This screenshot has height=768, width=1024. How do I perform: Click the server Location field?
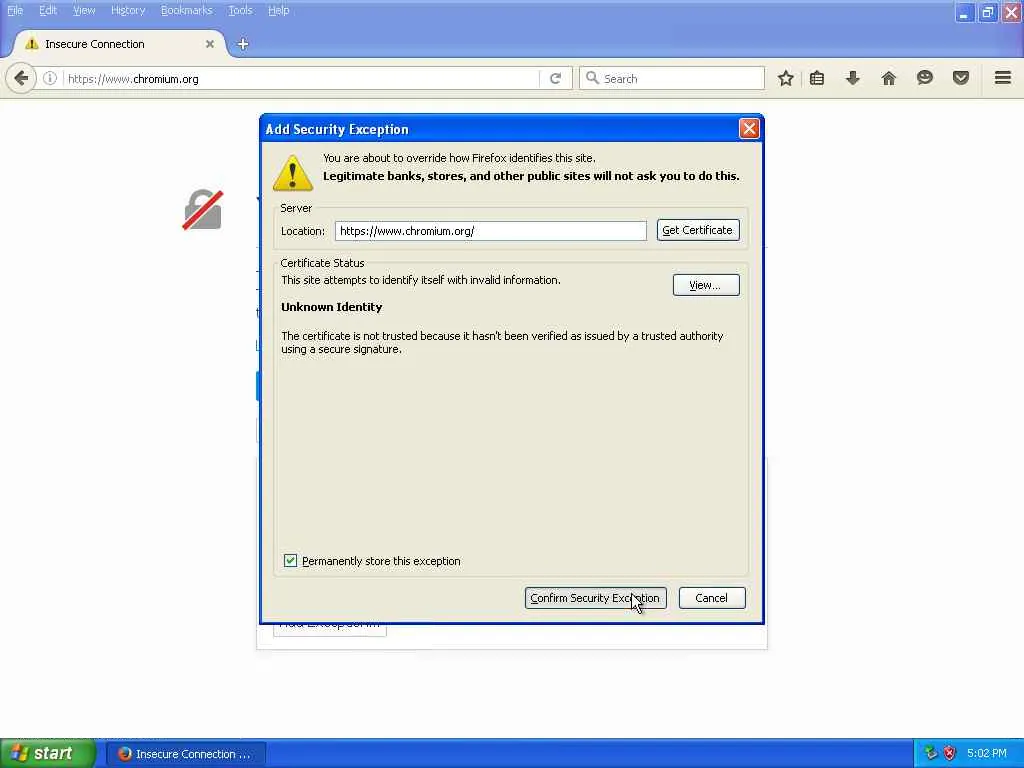tap(490, 231)
